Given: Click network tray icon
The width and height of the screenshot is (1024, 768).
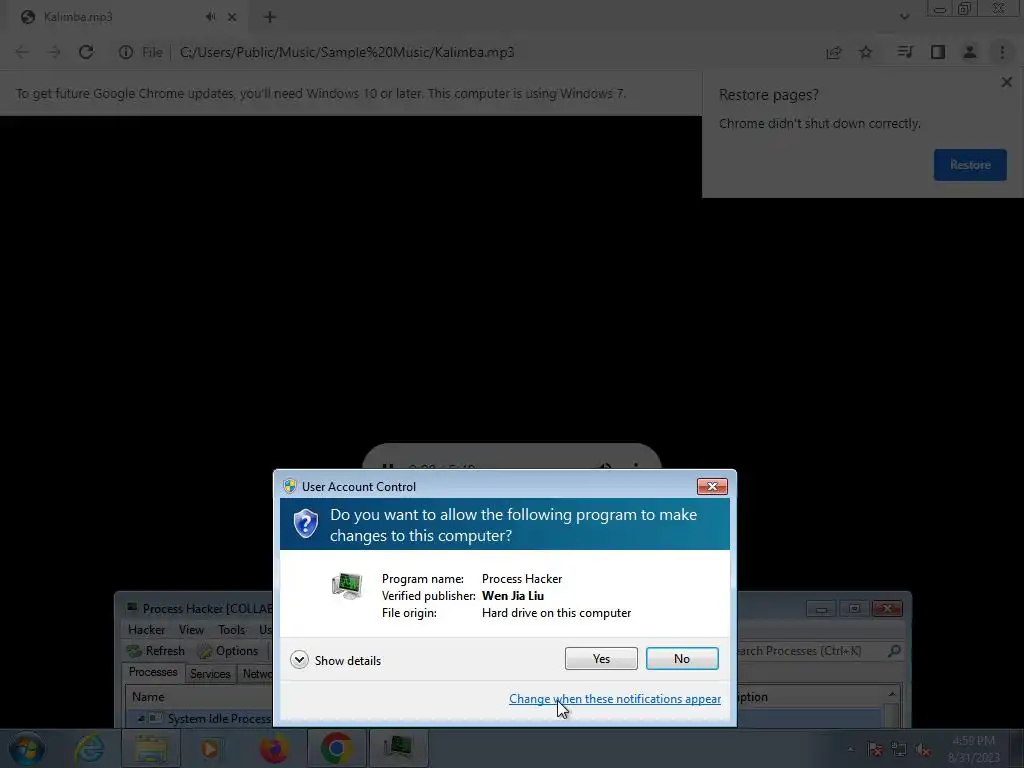Looking at the screenshot, I should tap(899, 749).
